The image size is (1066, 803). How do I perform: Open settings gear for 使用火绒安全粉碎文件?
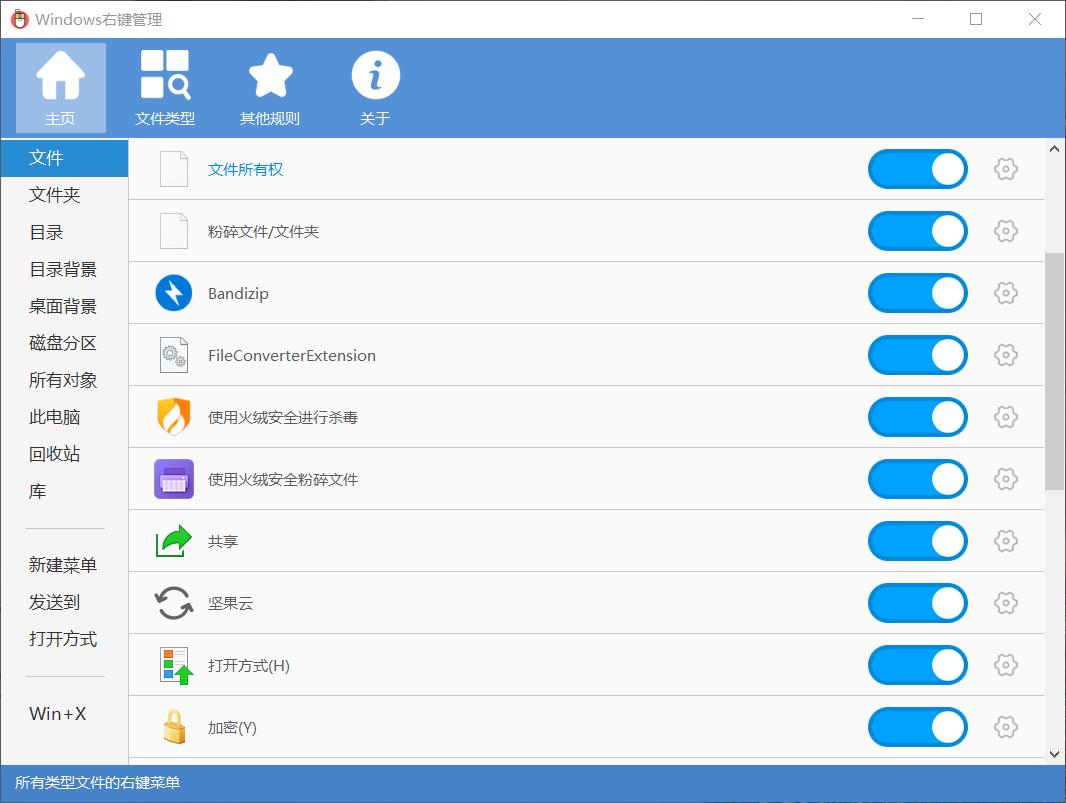pyautogui.click(x=1005, y=479)
